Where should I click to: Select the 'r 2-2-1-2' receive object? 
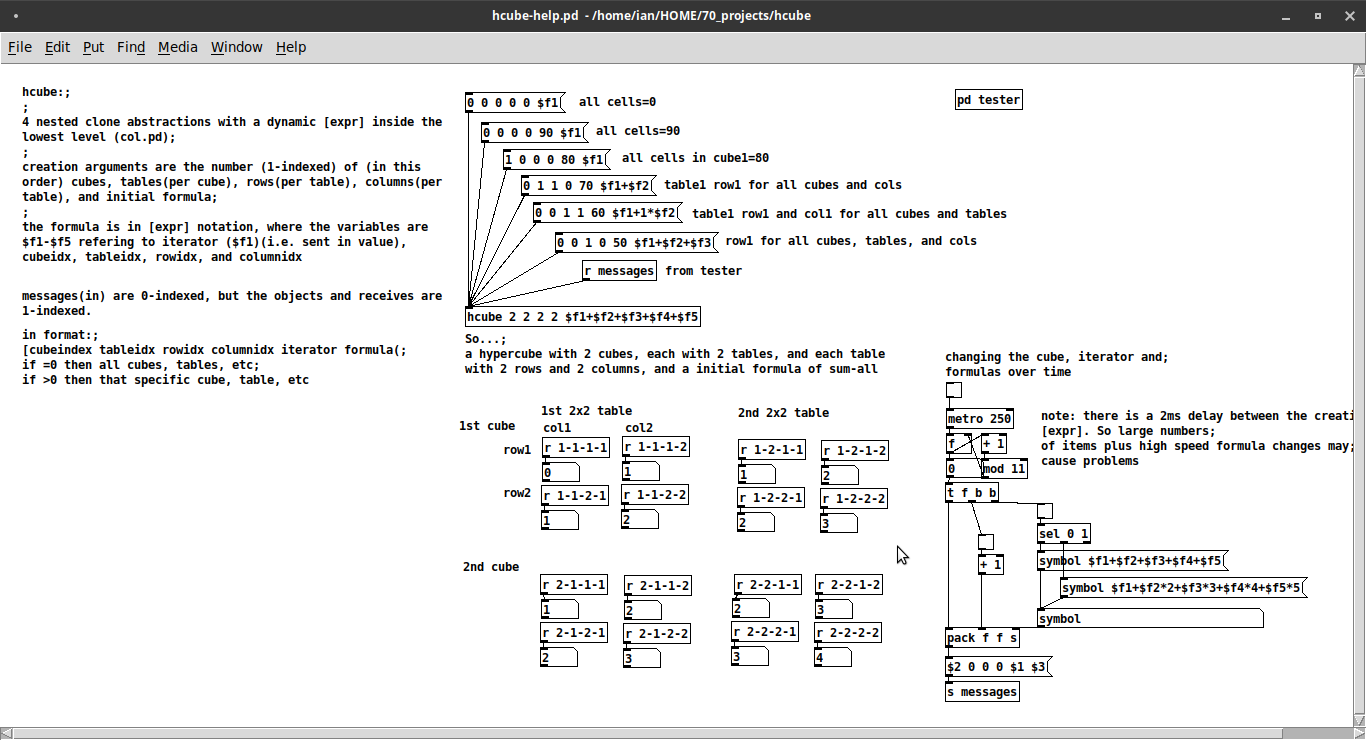click(849, 585)
